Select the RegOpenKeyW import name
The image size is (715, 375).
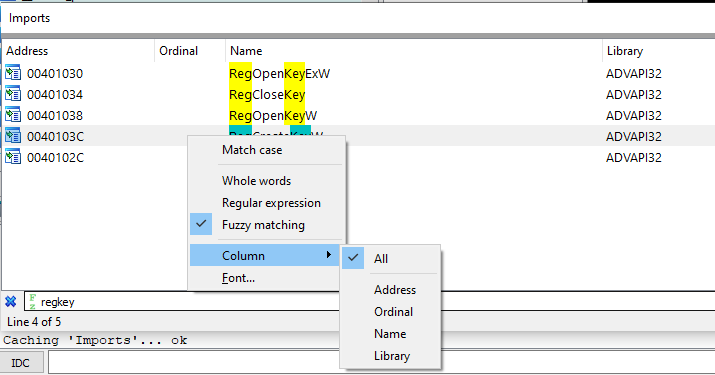click(x=273, y=115)
